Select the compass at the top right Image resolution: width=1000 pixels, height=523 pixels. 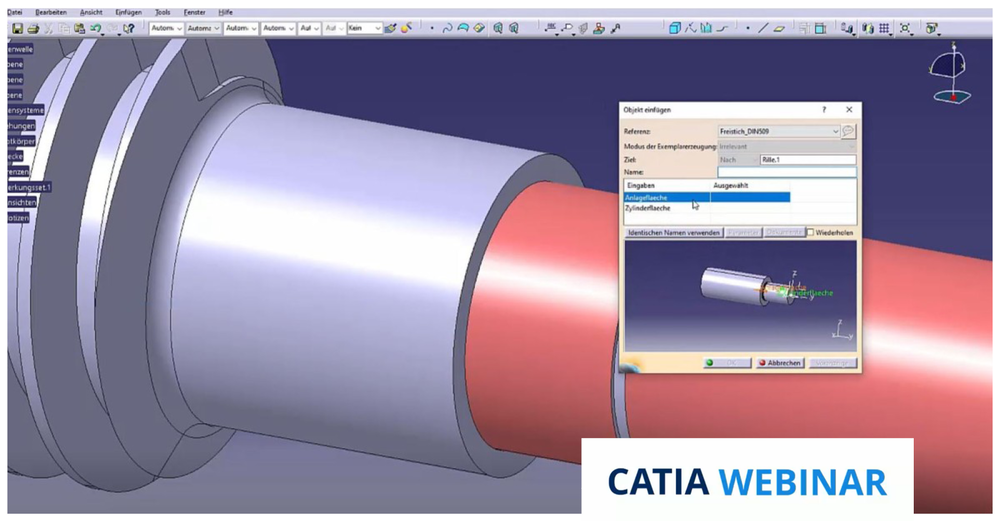[x=952, y=72]
